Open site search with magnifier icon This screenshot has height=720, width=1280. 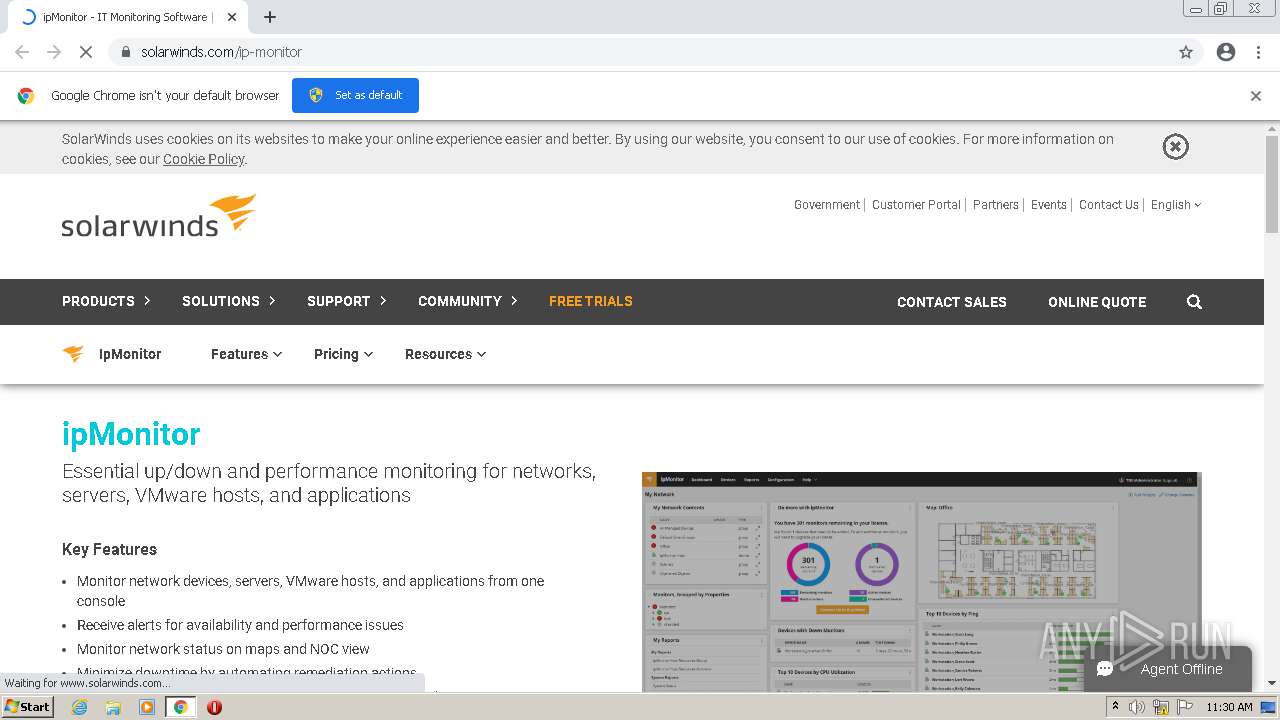click(1194, 302)
